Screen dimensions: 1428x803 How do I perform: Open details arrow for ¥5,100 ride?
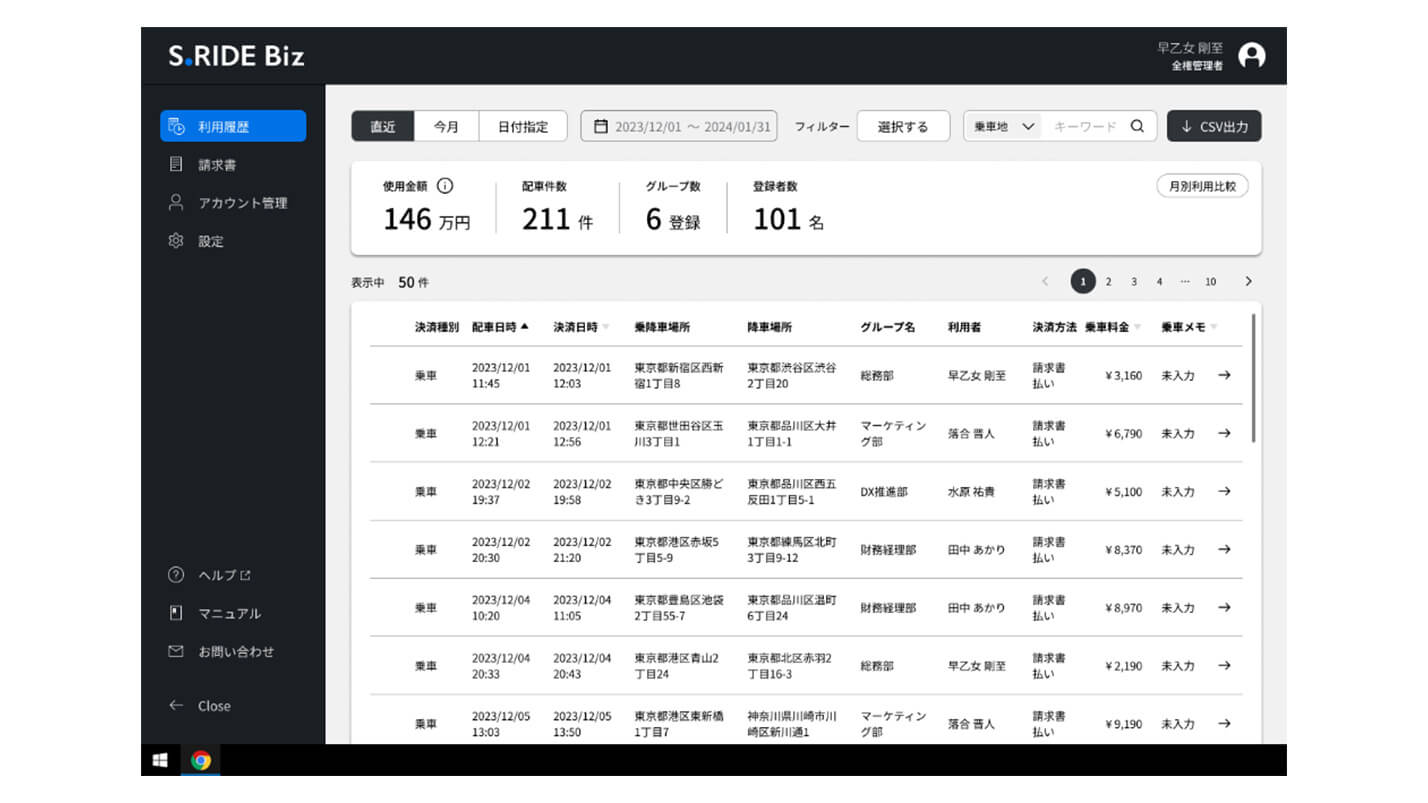1224,491
